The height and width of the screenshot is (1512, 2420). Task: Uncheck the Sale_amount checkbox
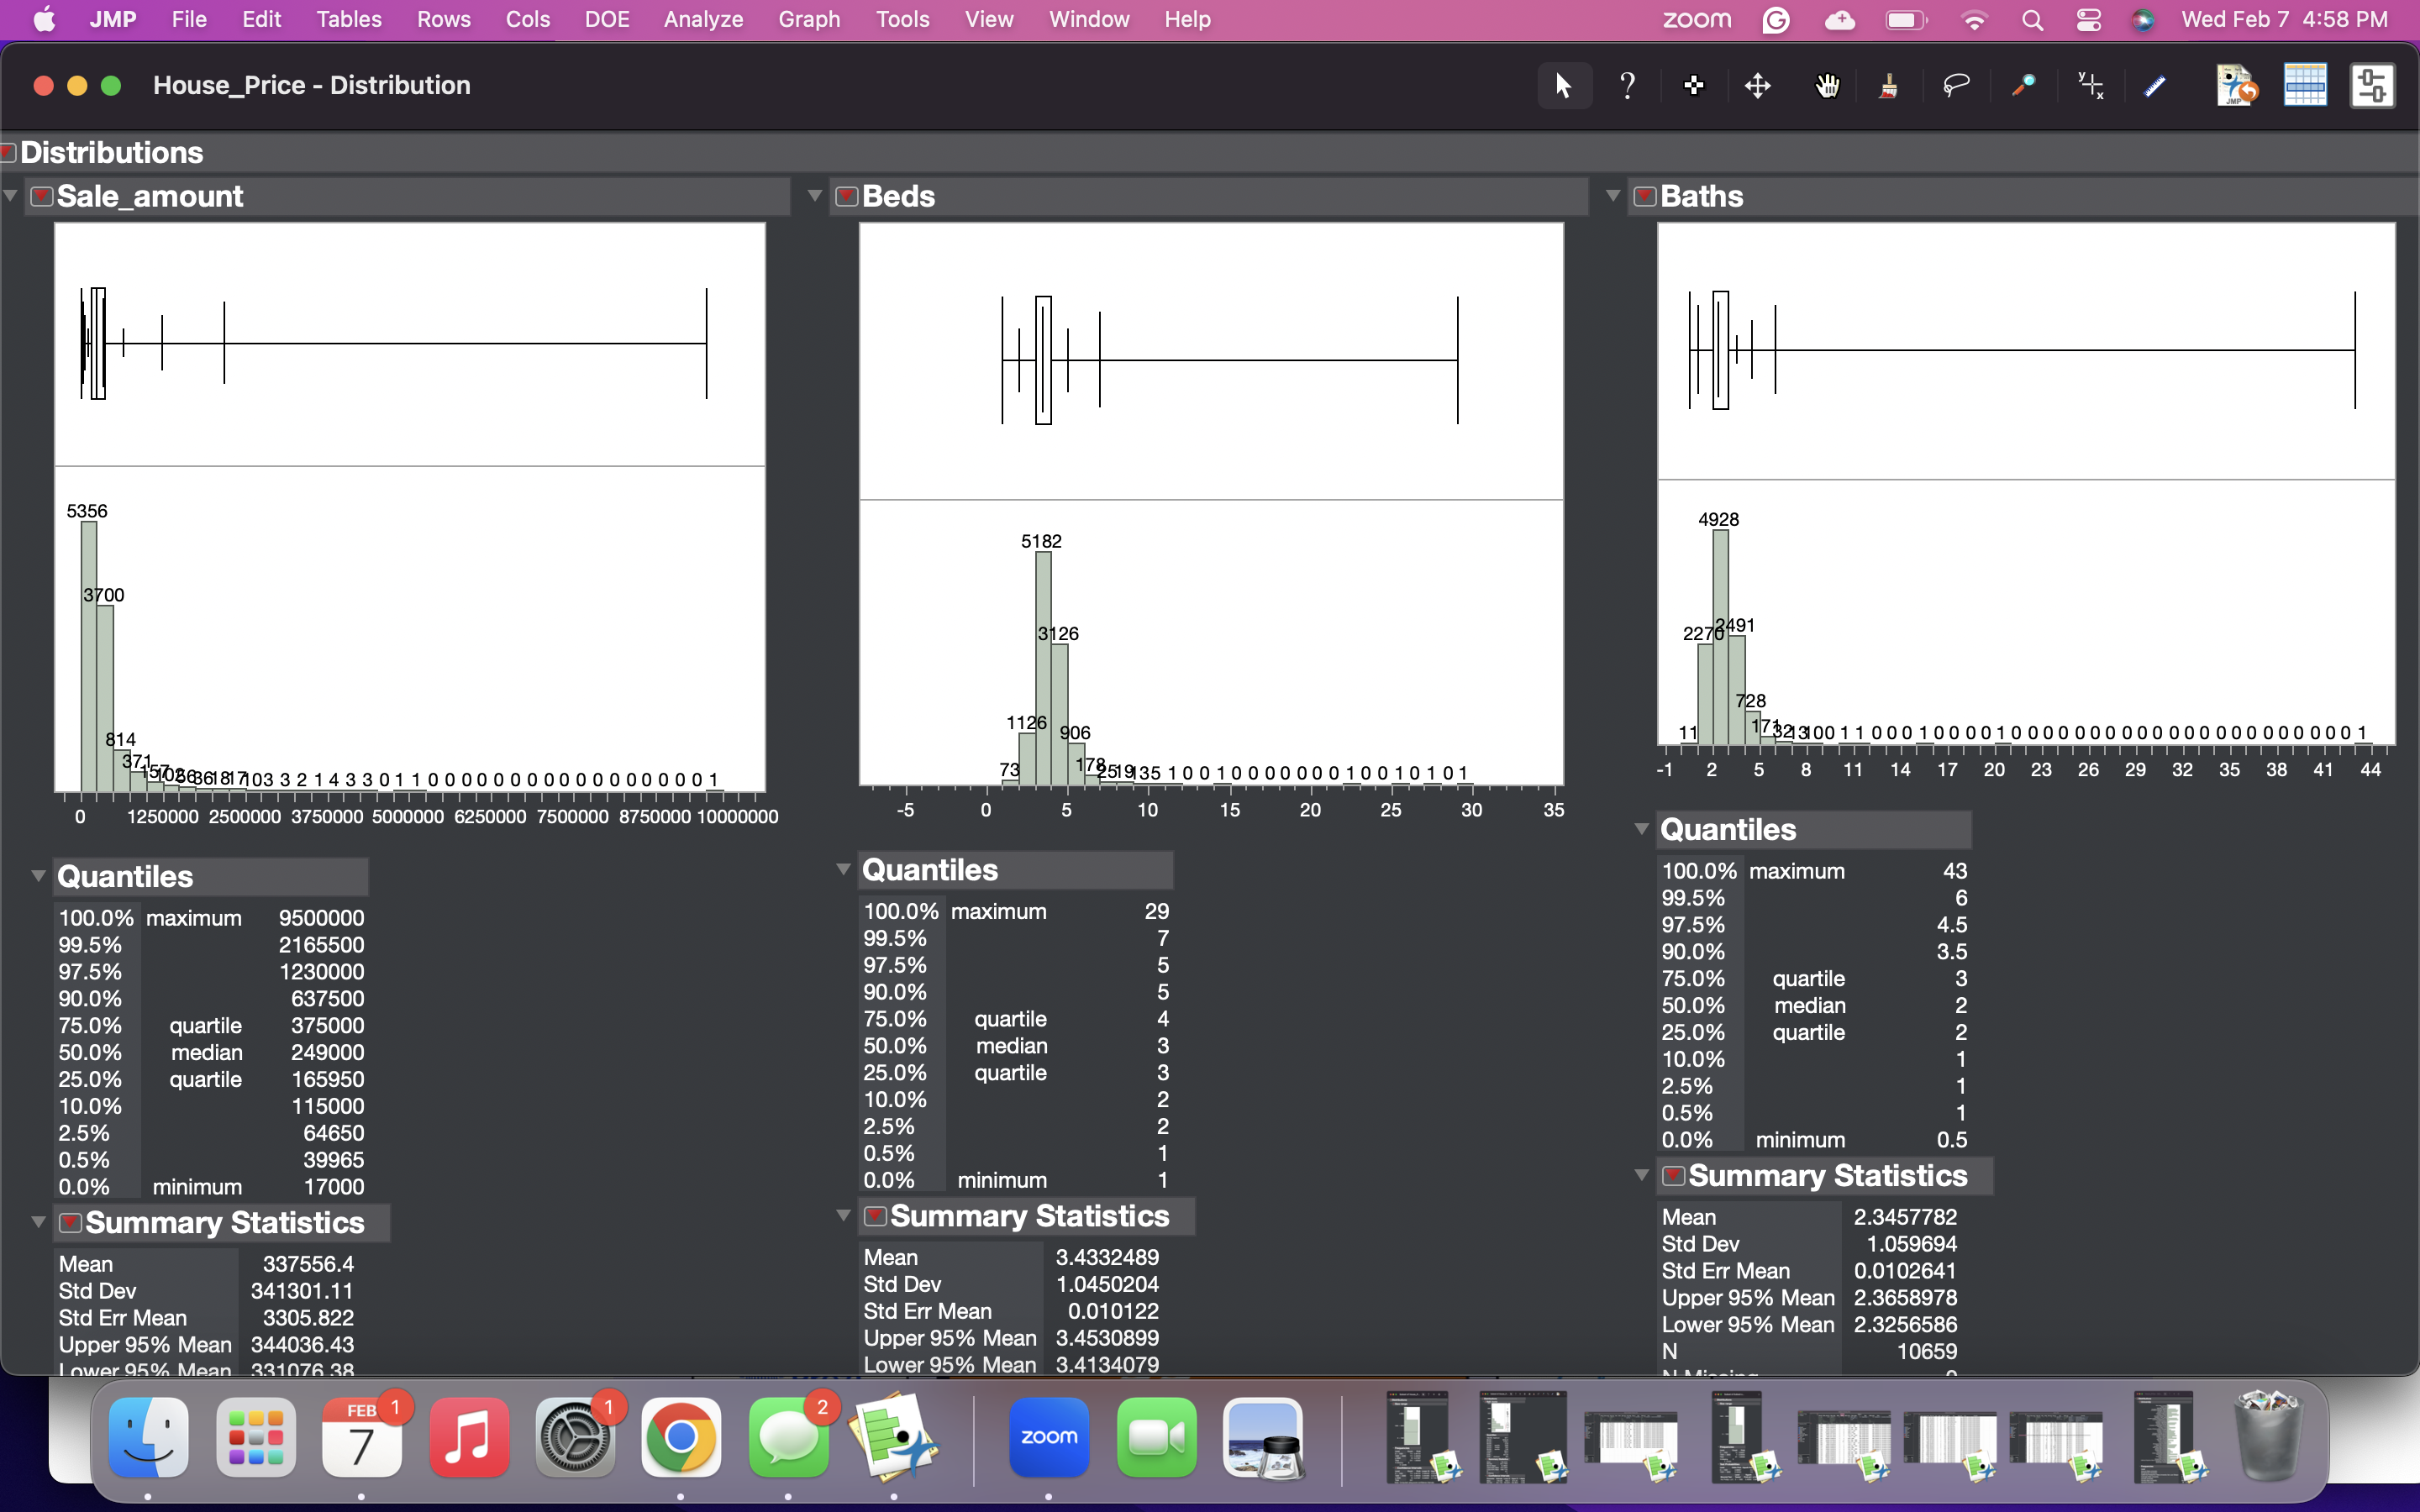click(x=41, y=196)
